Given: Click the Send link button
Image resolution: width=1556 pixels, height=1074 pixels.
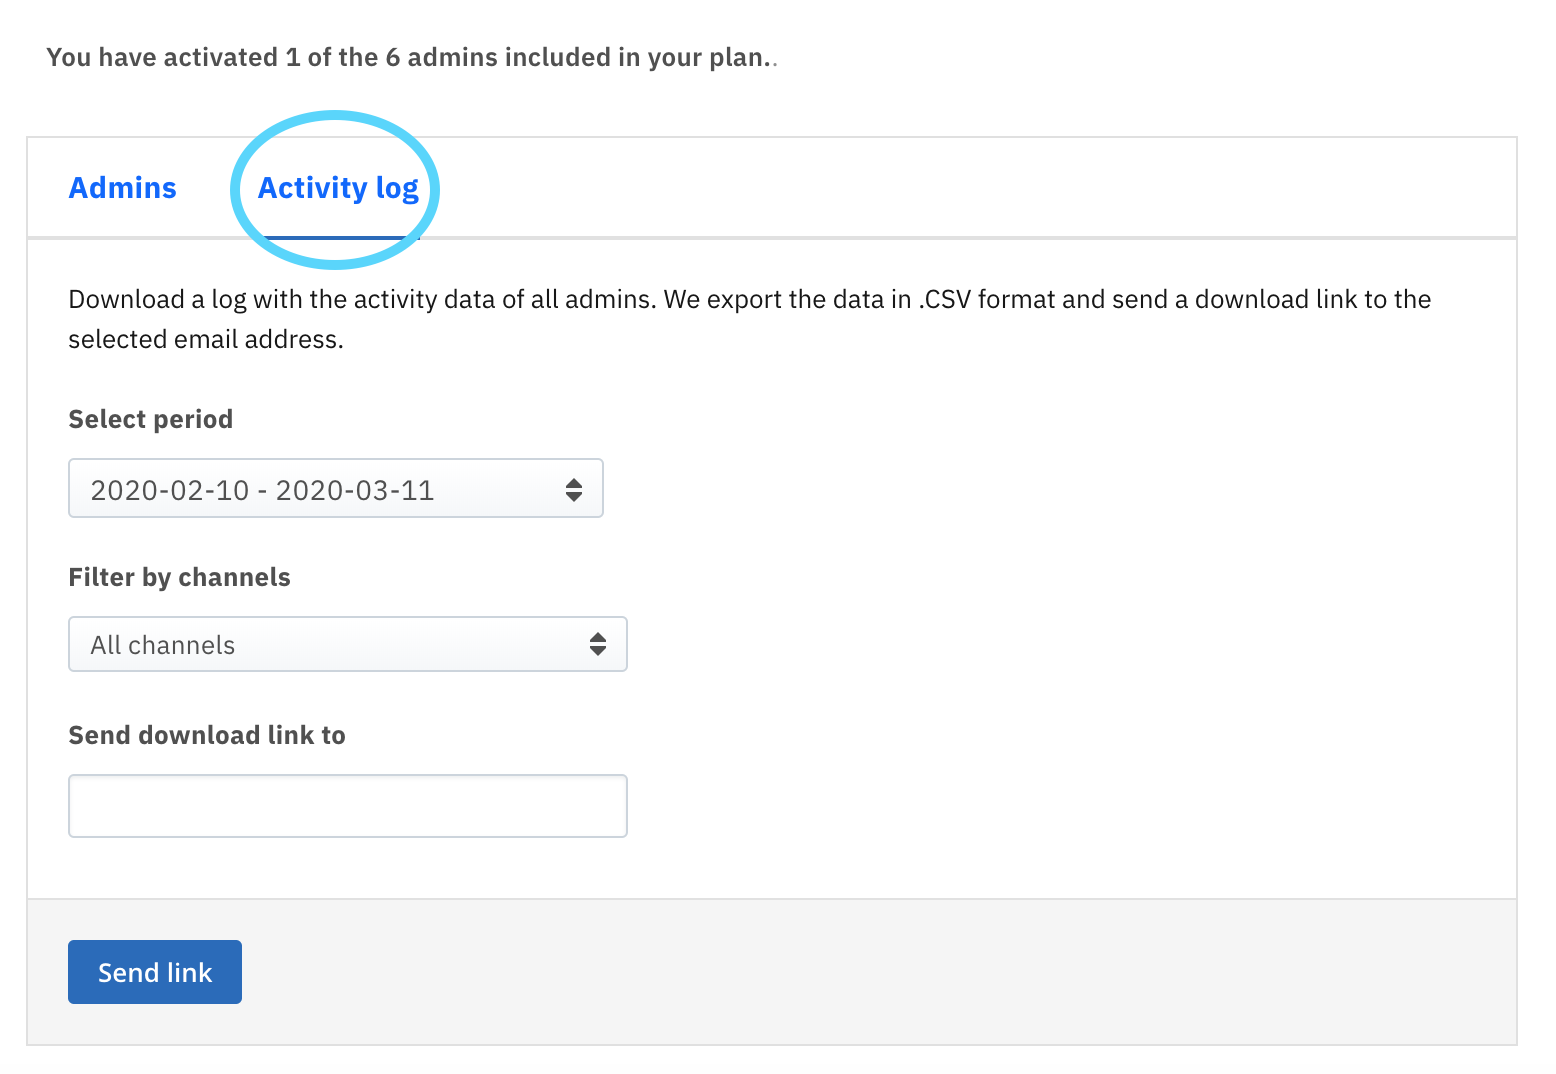Looking at the screenshot, I should [x=155, y=972].
